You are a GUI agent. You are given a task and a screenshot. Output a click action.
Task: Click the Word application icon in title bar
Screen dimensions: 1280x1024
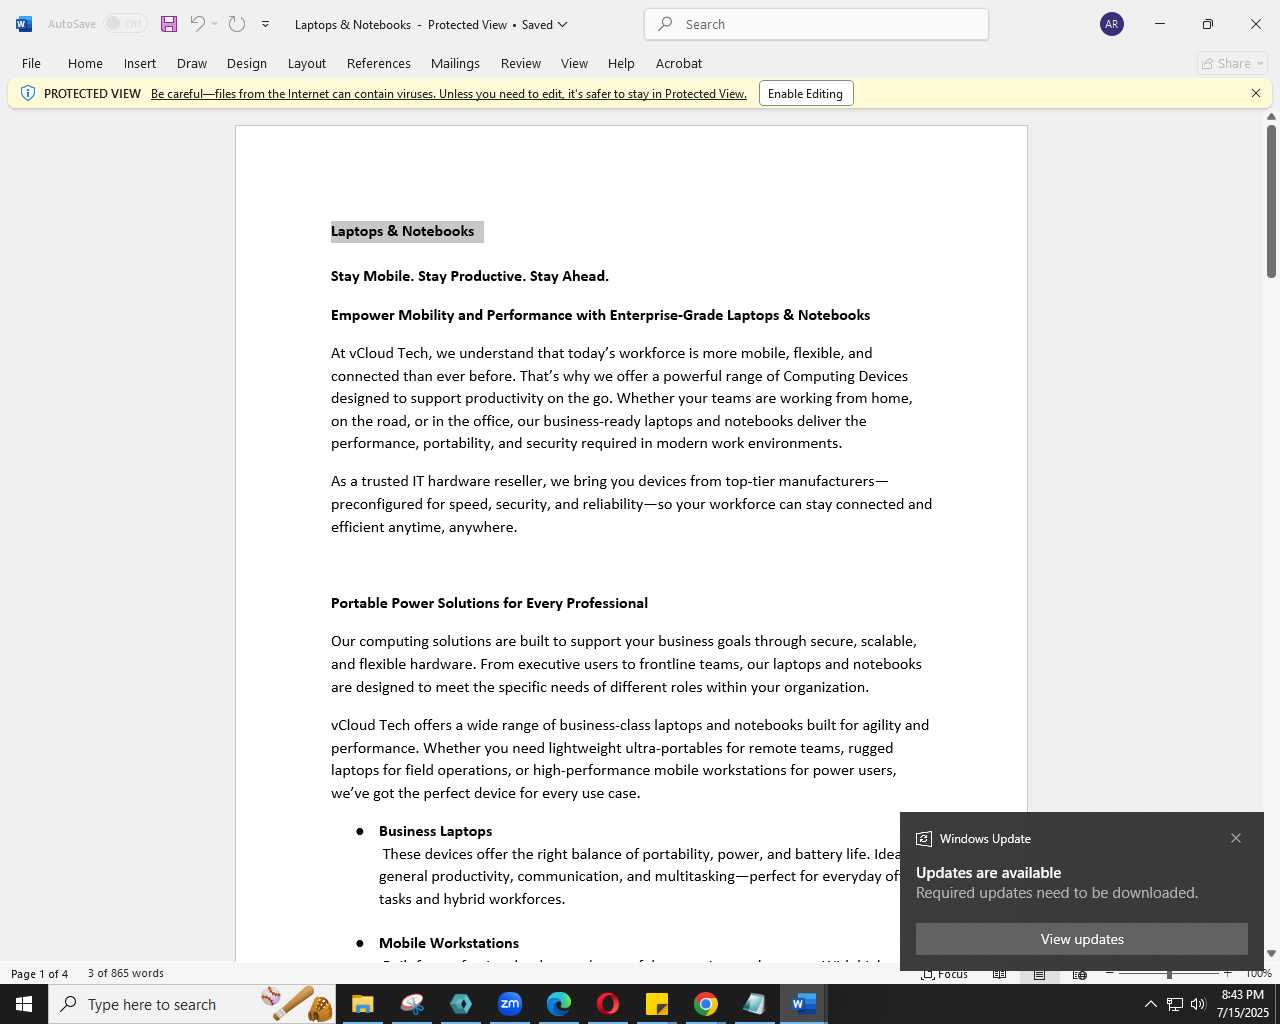click(x=23, y=24)
